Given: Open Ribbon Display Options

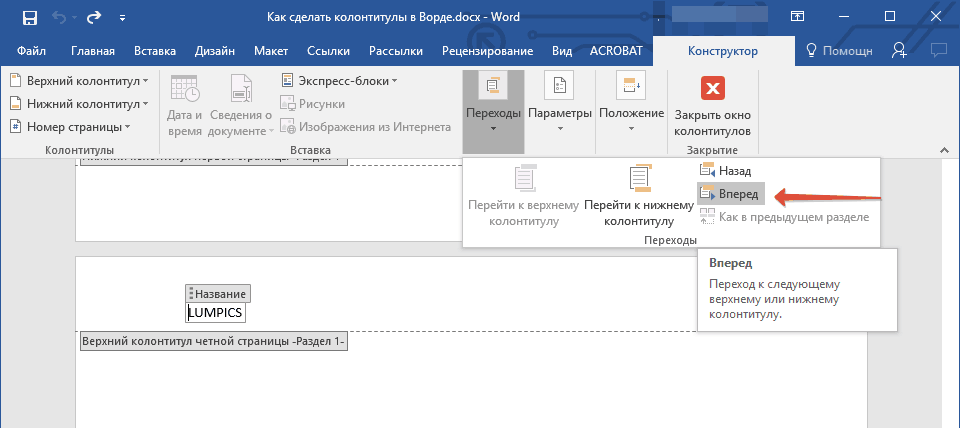Looking at the screenshot, I should coord(797,17).
